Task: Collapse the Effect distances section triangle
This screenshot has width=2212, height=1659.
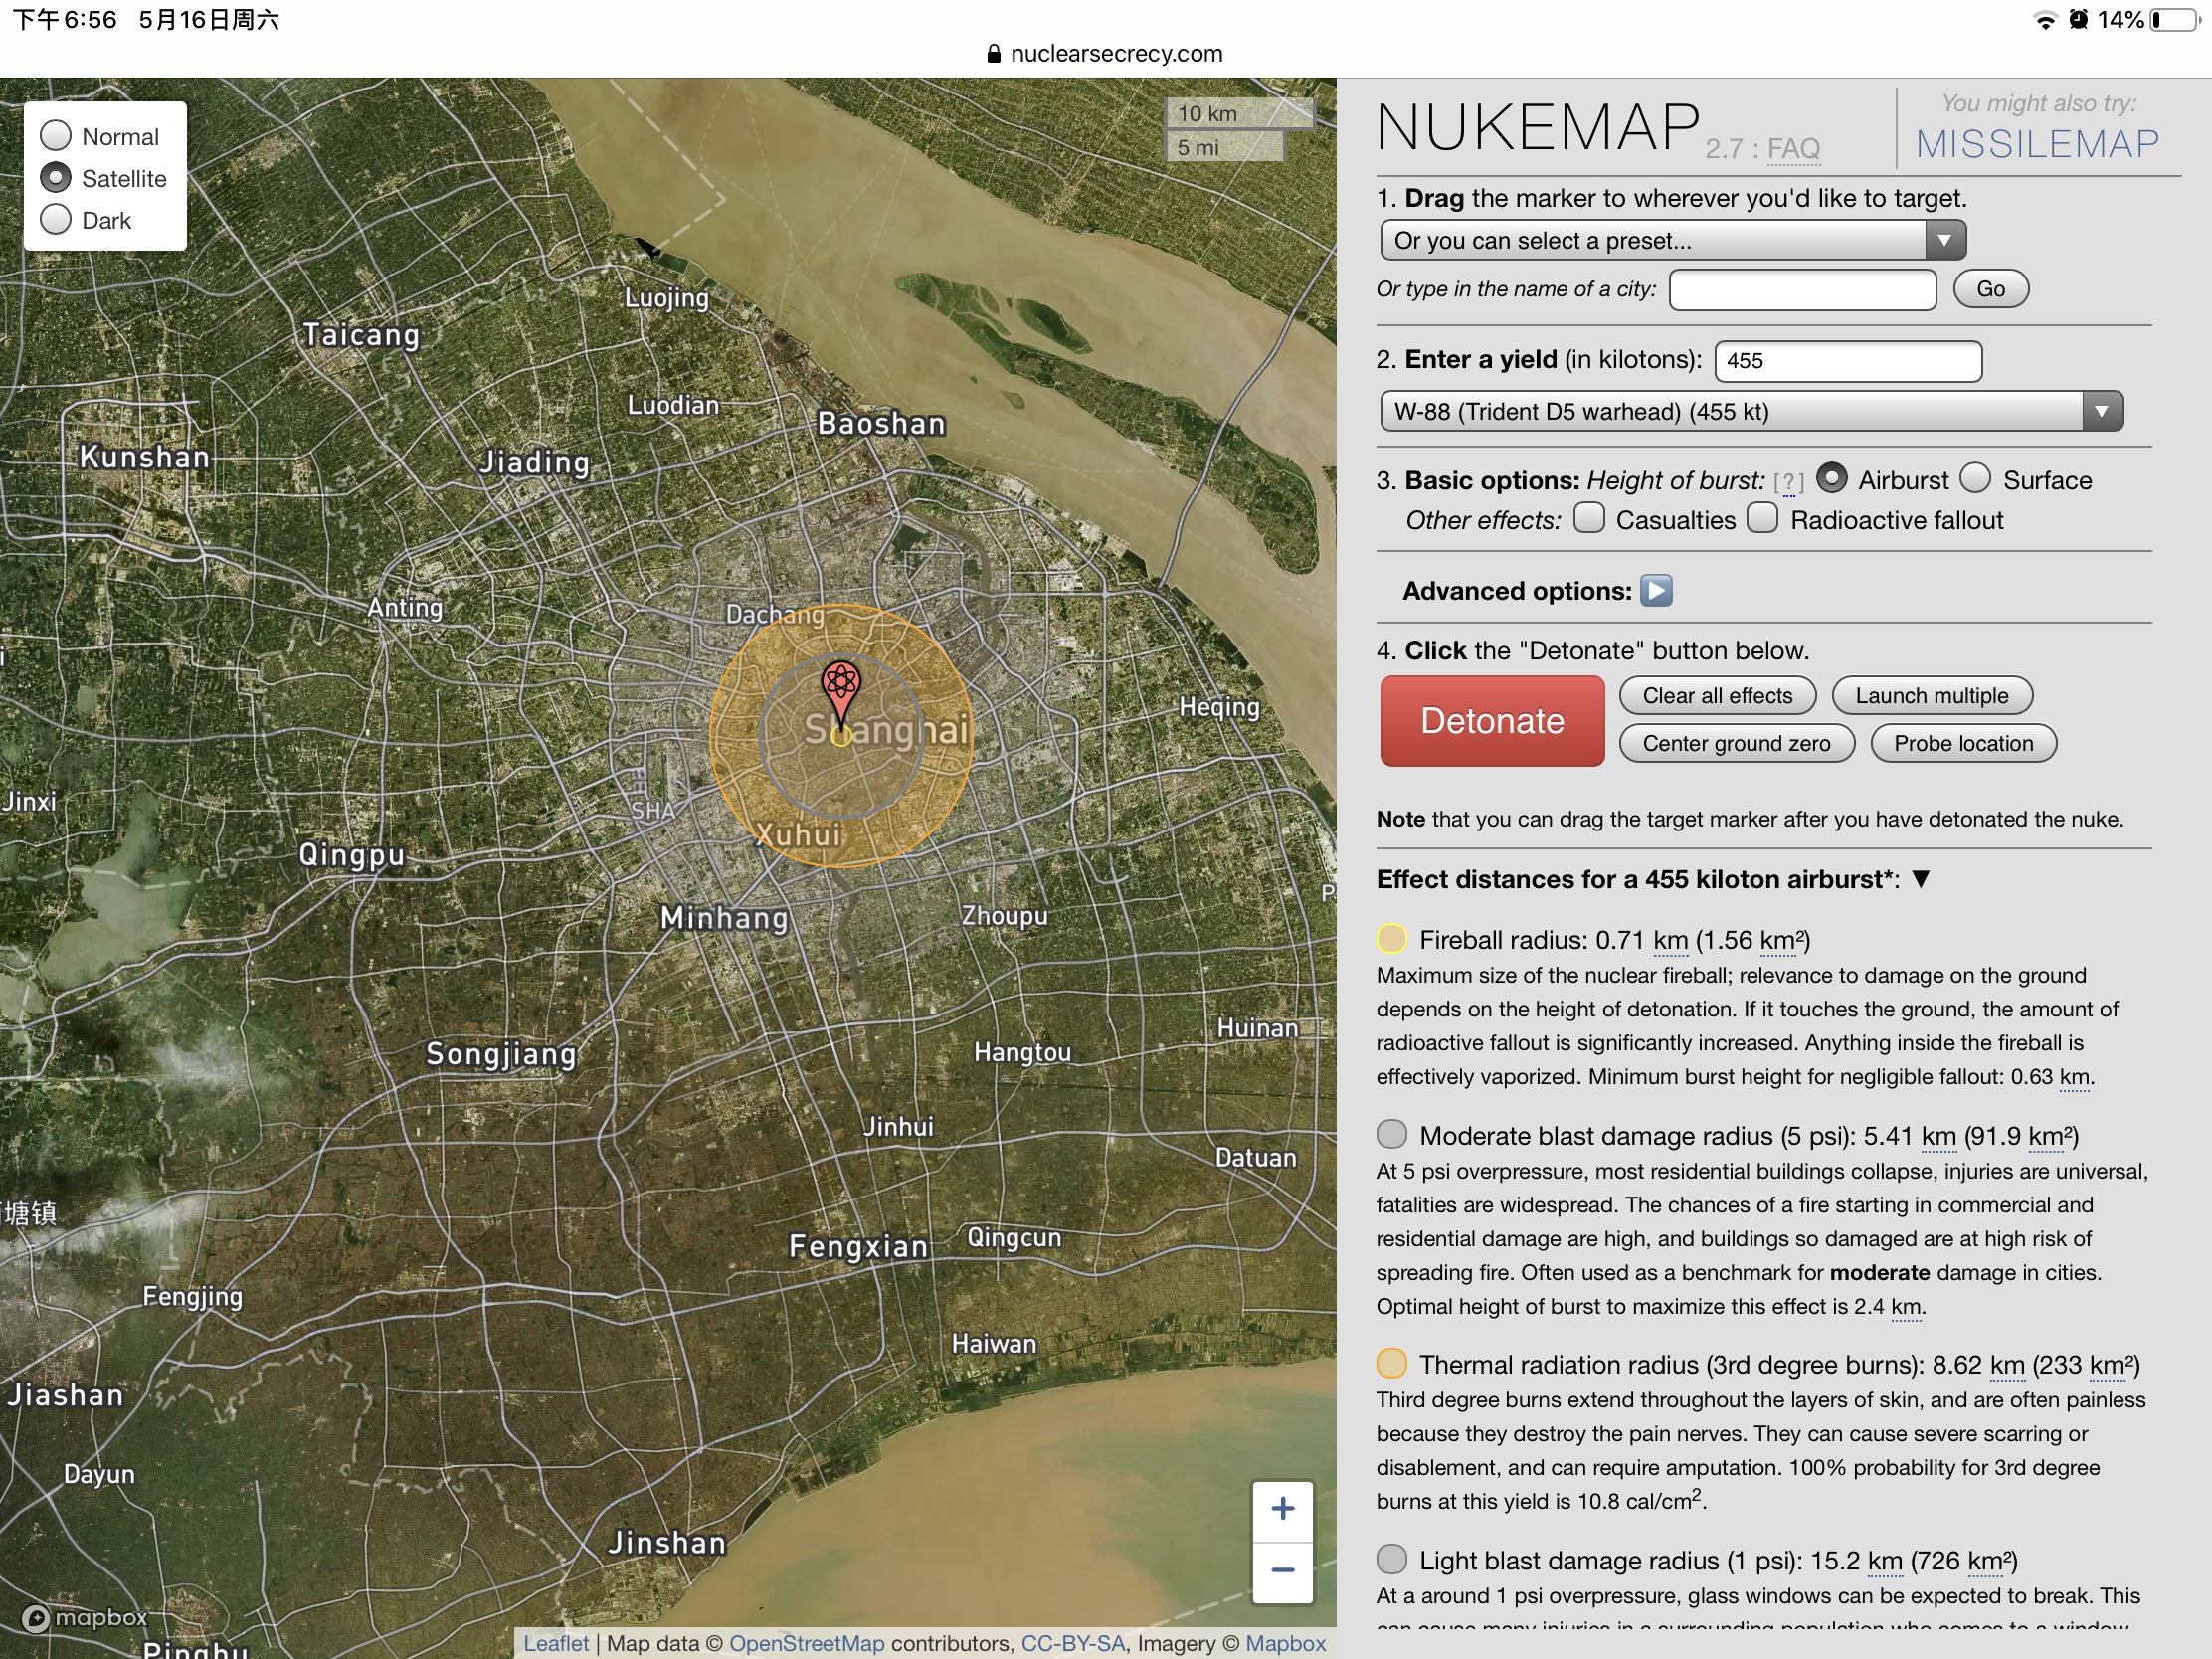Action: (x=1920, y=879)
